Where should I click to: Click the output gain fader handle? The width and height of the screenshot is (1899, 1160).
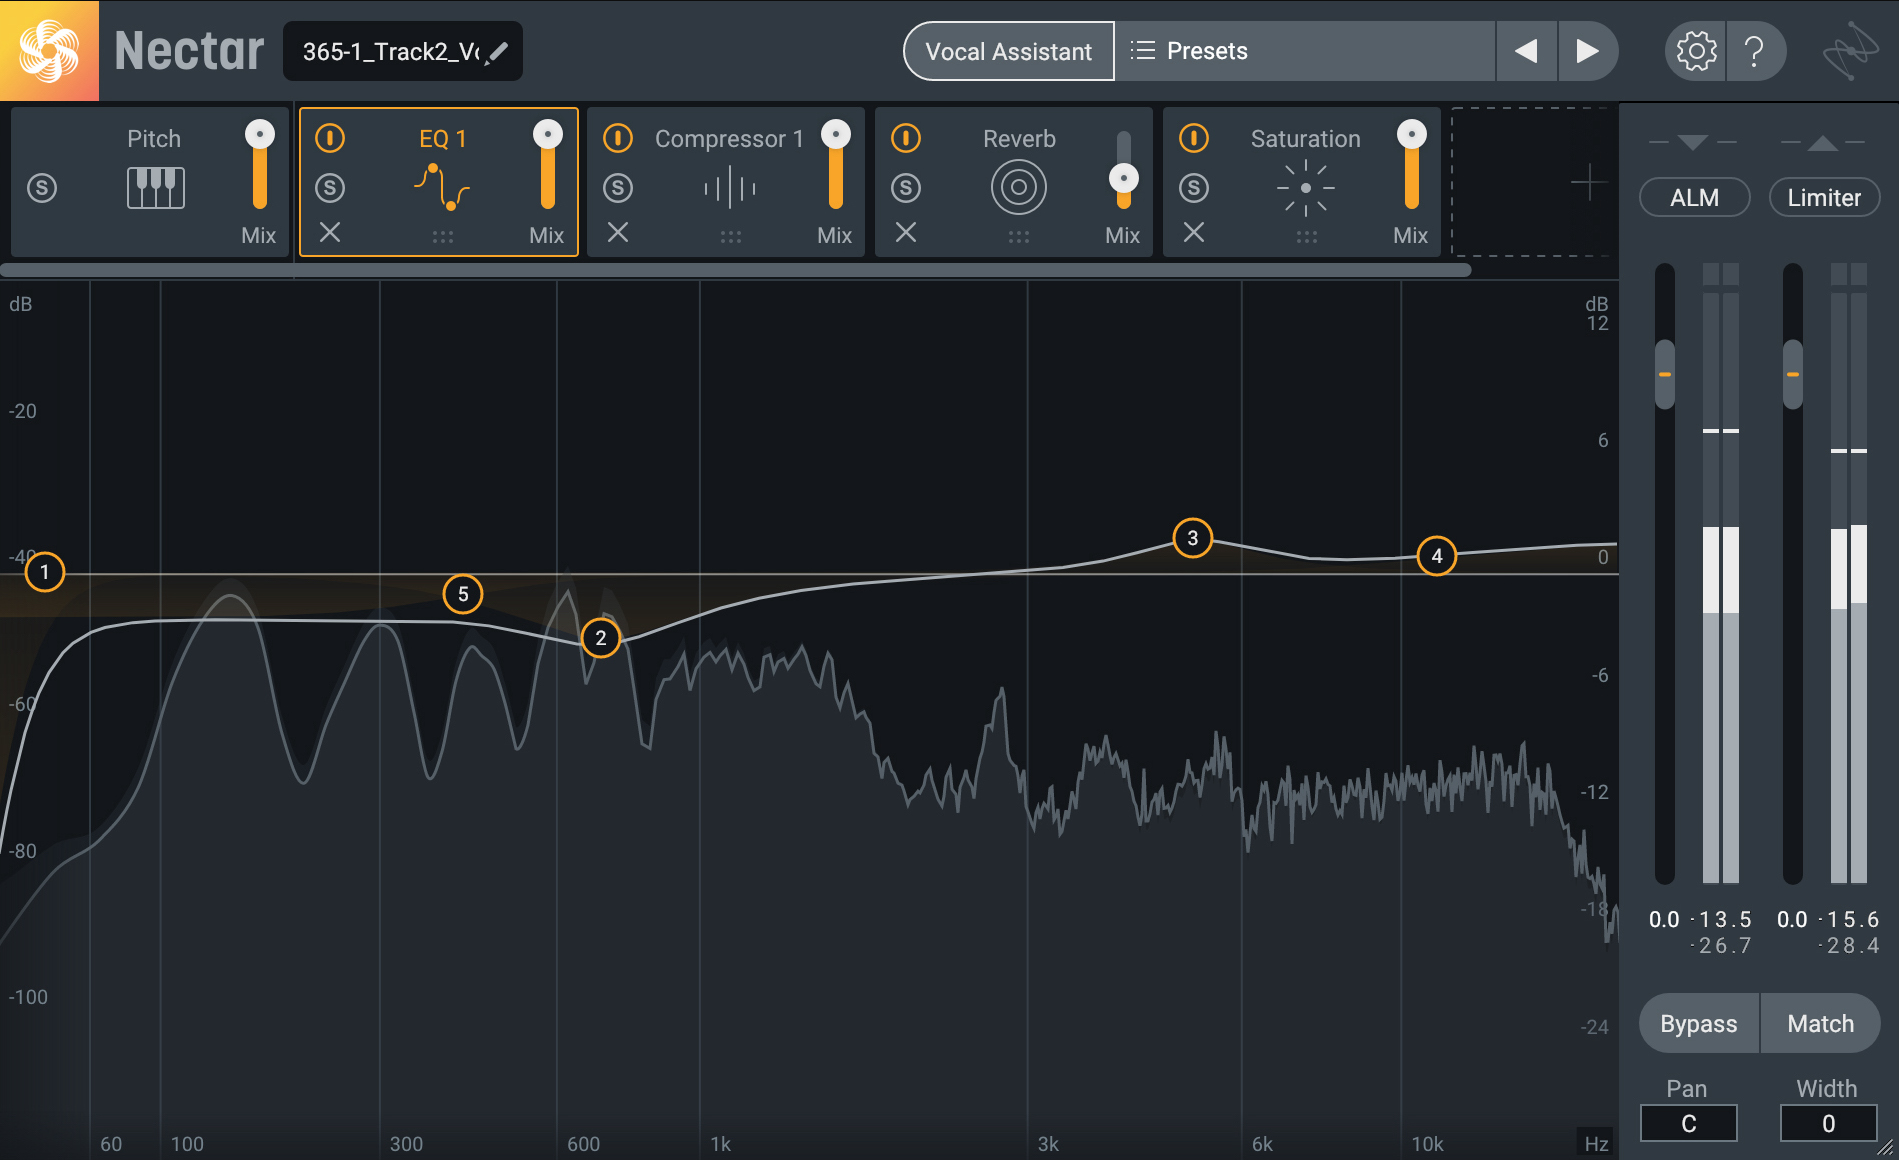[x=1793, y=374]
